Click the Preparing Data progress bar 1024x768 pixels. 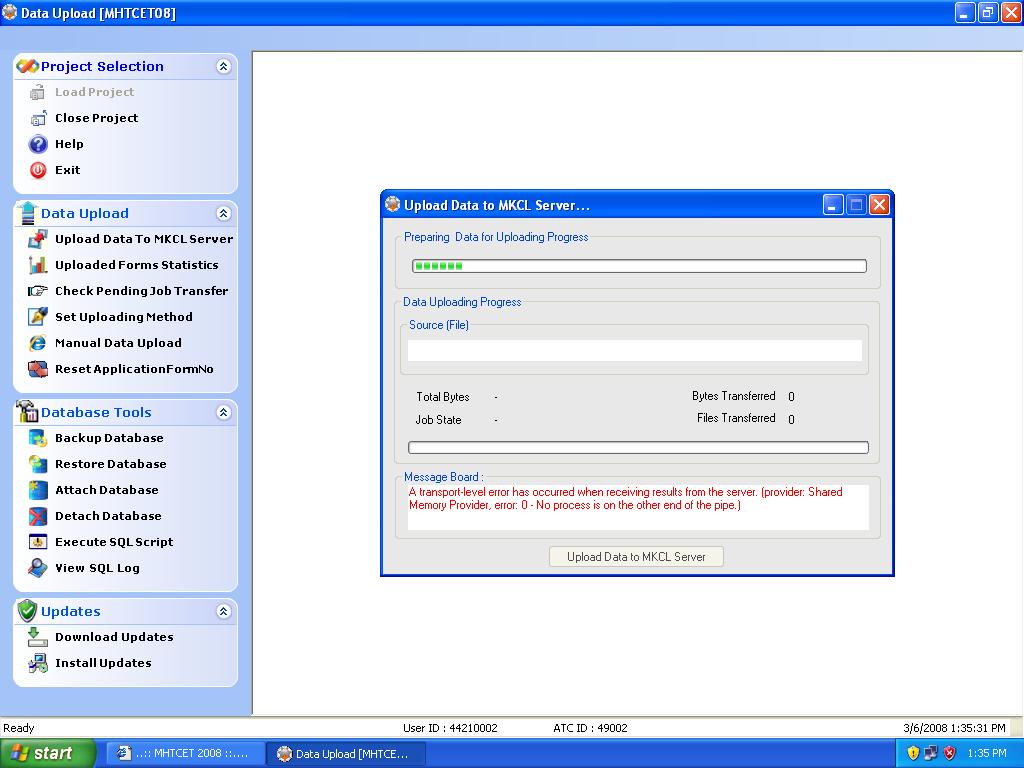click(x=639, y=266)
